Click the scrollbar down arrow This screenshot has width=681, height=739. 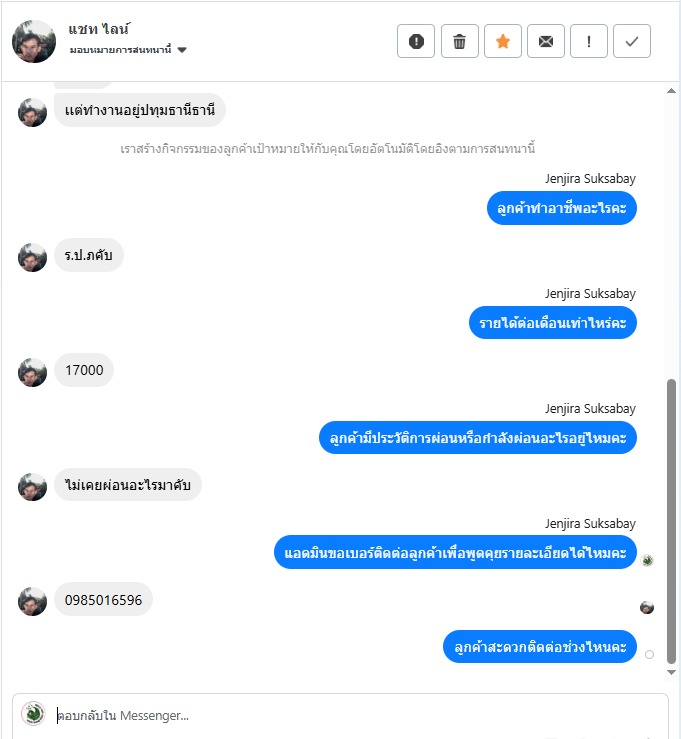tap(672, 673)
